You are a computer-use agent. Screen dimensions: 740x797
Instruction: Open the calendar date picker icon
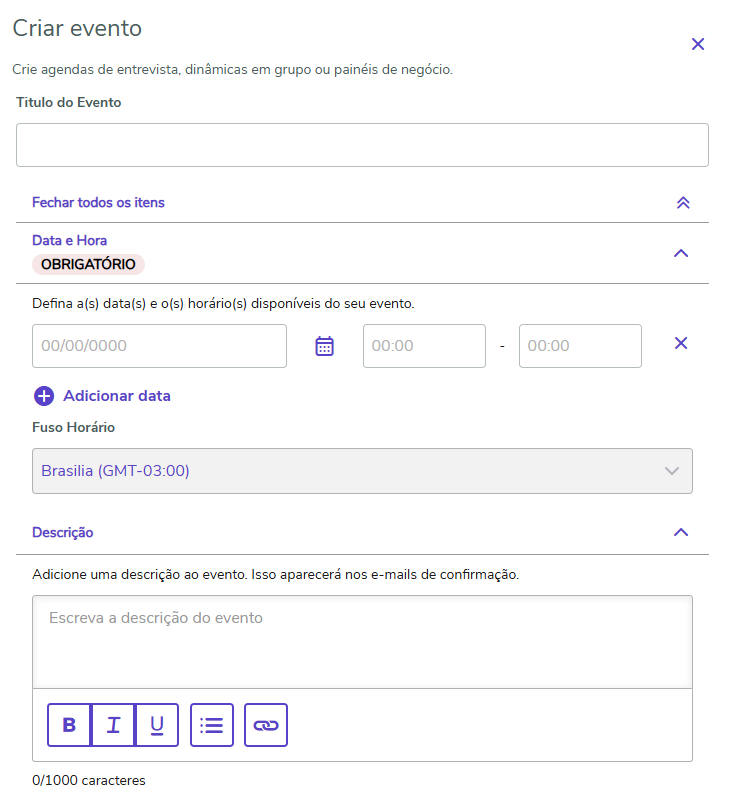point(324,346)
